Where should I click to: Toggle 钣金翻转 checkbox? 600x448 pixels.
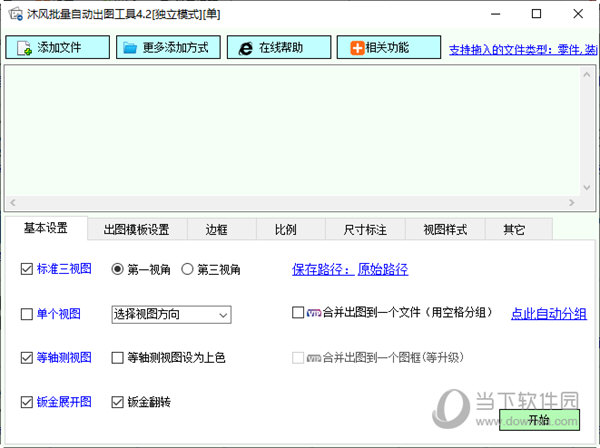click(x=118, y=402)
